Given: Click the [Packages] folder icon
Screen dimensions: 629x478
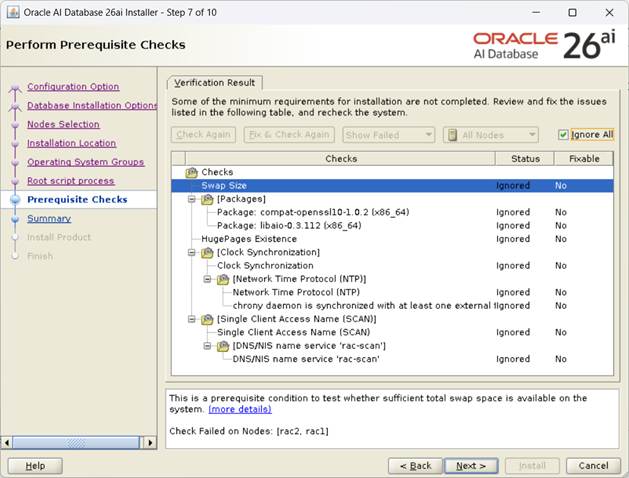Looking at the screenshot, I should [207, 199].
